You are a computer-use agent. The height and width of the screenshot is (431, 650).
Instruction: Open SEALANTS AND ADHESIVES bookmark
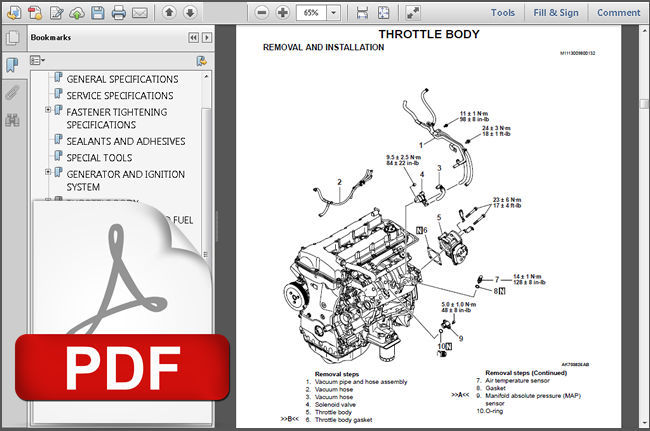click(126, 141)
